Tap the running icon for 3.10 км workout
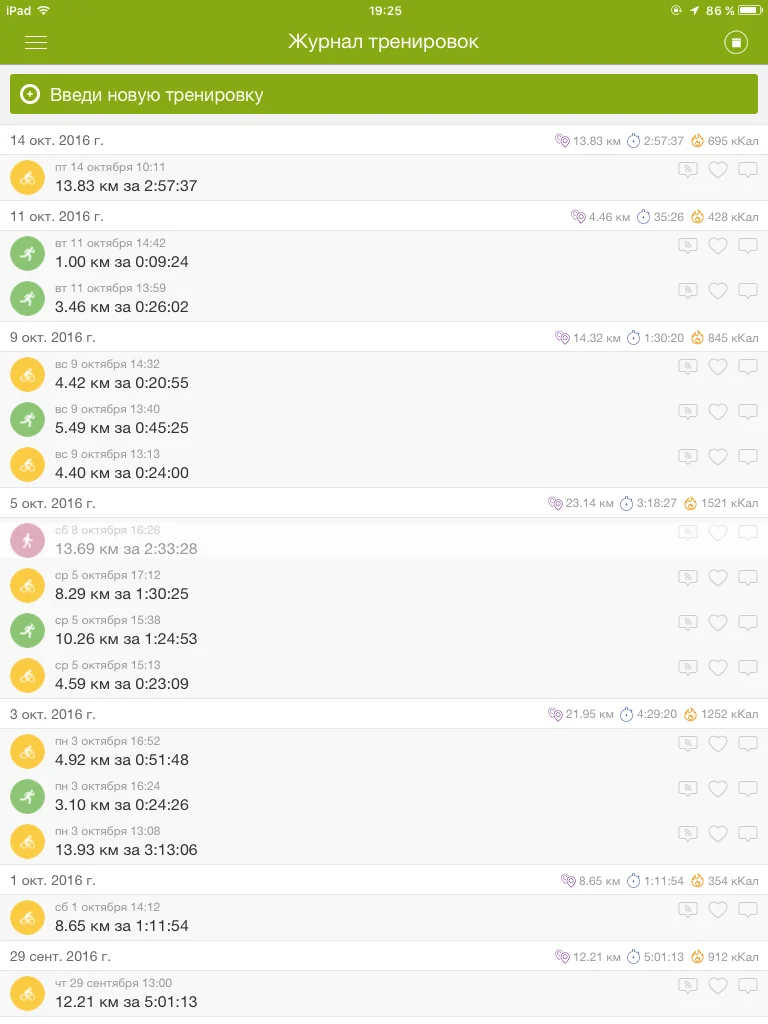The width and height of the screenshot is (768, 1024). pos(28,797)
